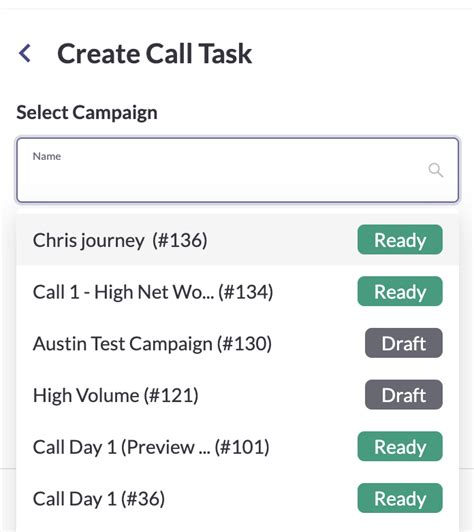Image resolution: width=474 pixels, height=532 pixels.
Task: Click the (#136) campaign ID text
Action: tap(179, 240)
